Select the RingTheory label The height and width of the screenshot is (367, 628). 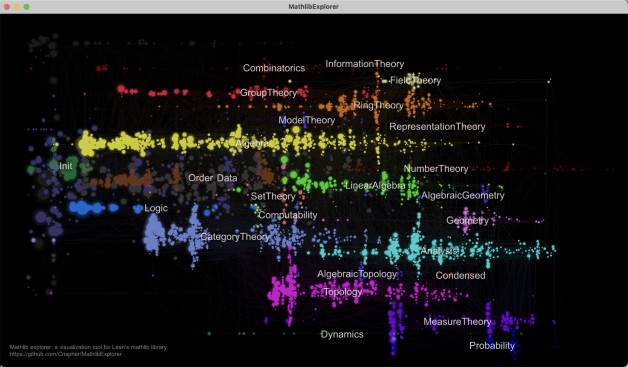tap(378, 105)
